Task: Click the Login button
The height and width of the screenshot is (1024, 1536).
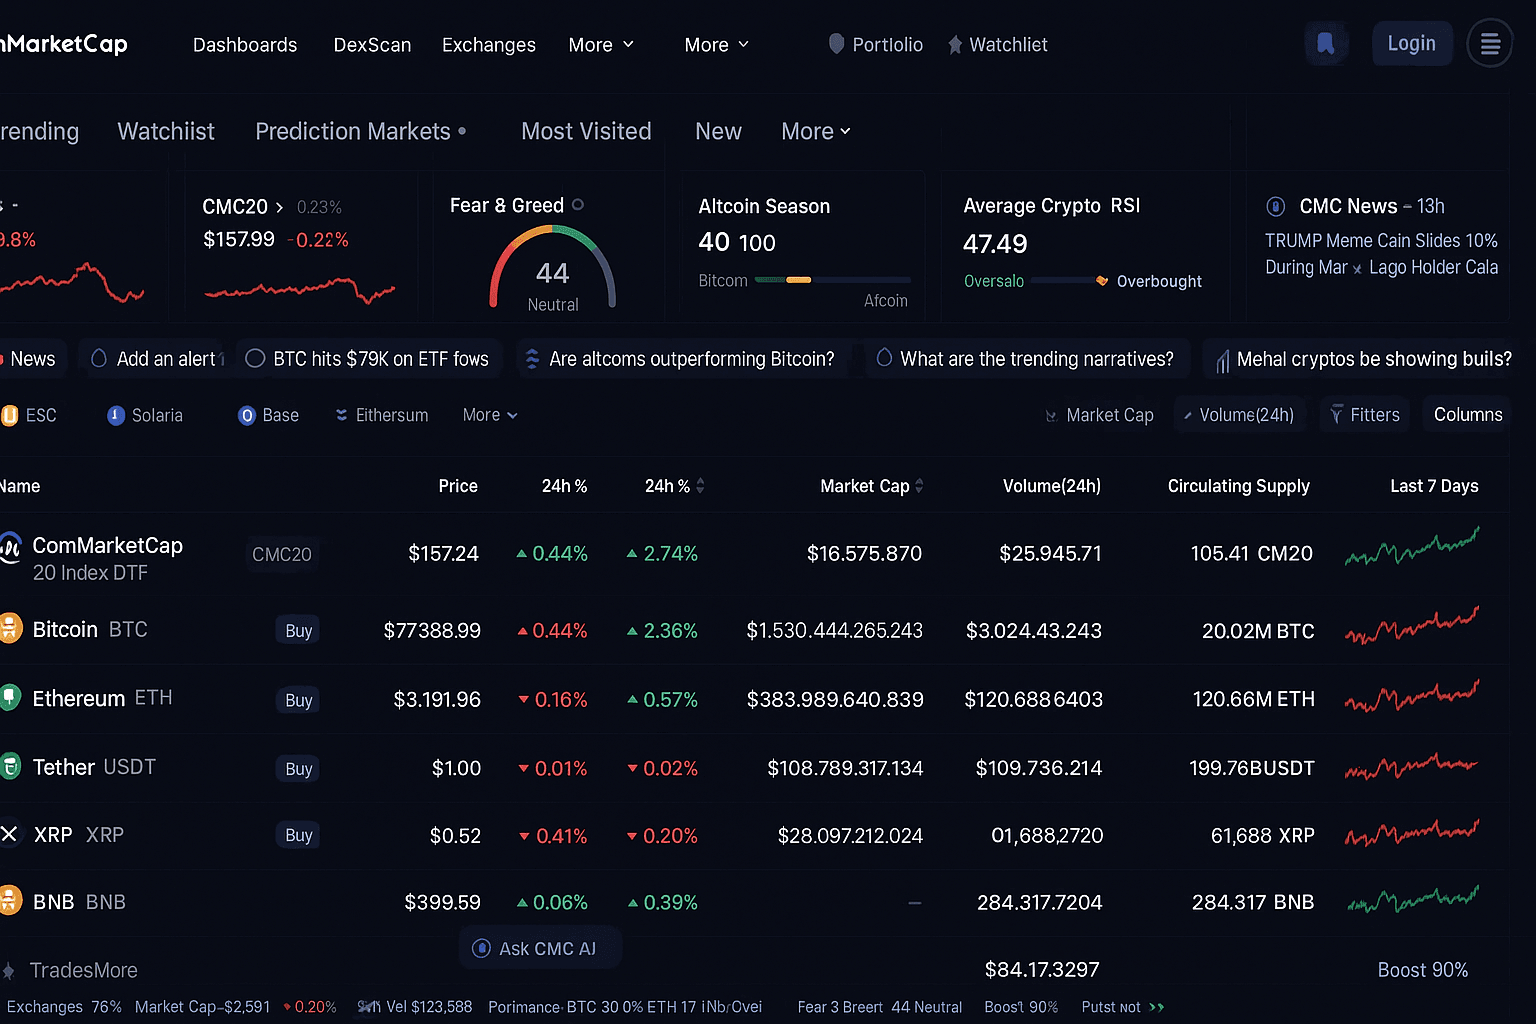Action: pyautogui.click(x=1412, y=44)
